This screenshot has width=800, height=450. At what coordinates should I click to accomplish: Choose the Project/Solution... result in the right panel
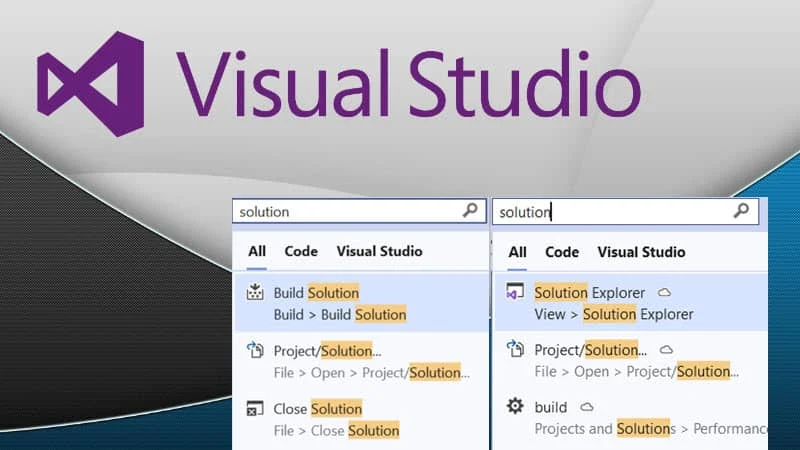pyautogui.click(x=590, y=350)
